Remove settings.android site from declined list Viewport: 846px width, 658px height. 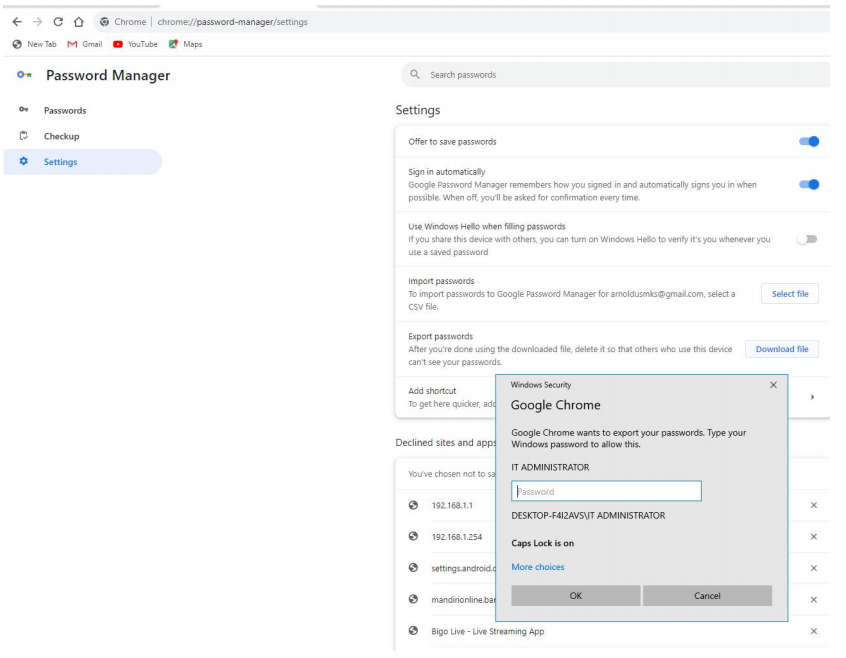click(x=814, y=568)
